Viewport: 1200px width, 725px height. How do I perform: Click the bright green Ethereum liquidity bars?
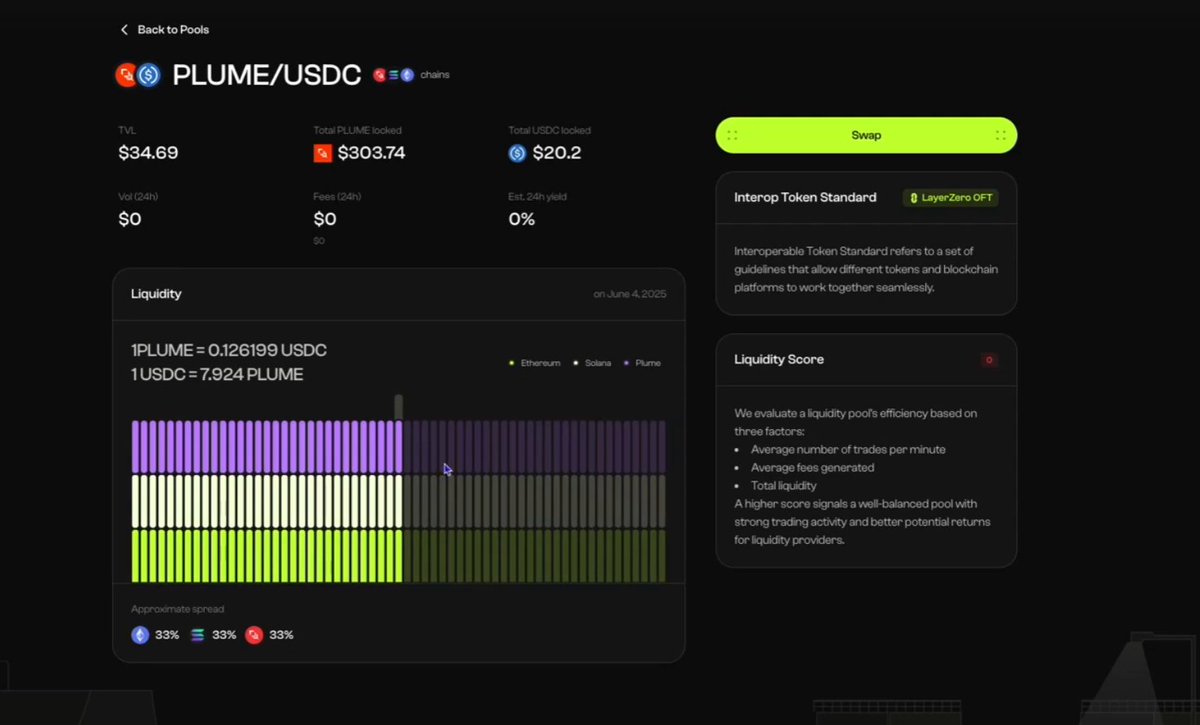[267, 556]
